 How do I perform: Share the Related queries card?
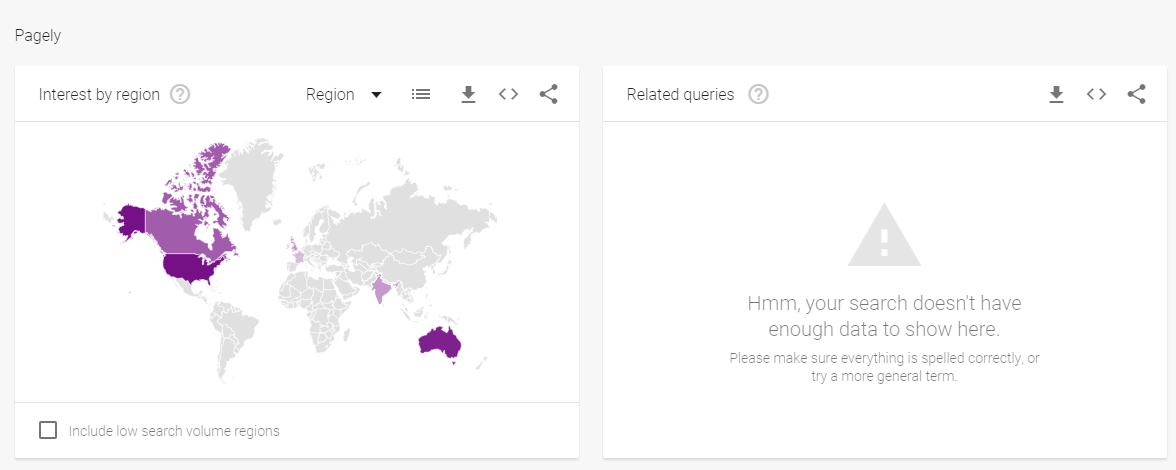pos(1136,94)
